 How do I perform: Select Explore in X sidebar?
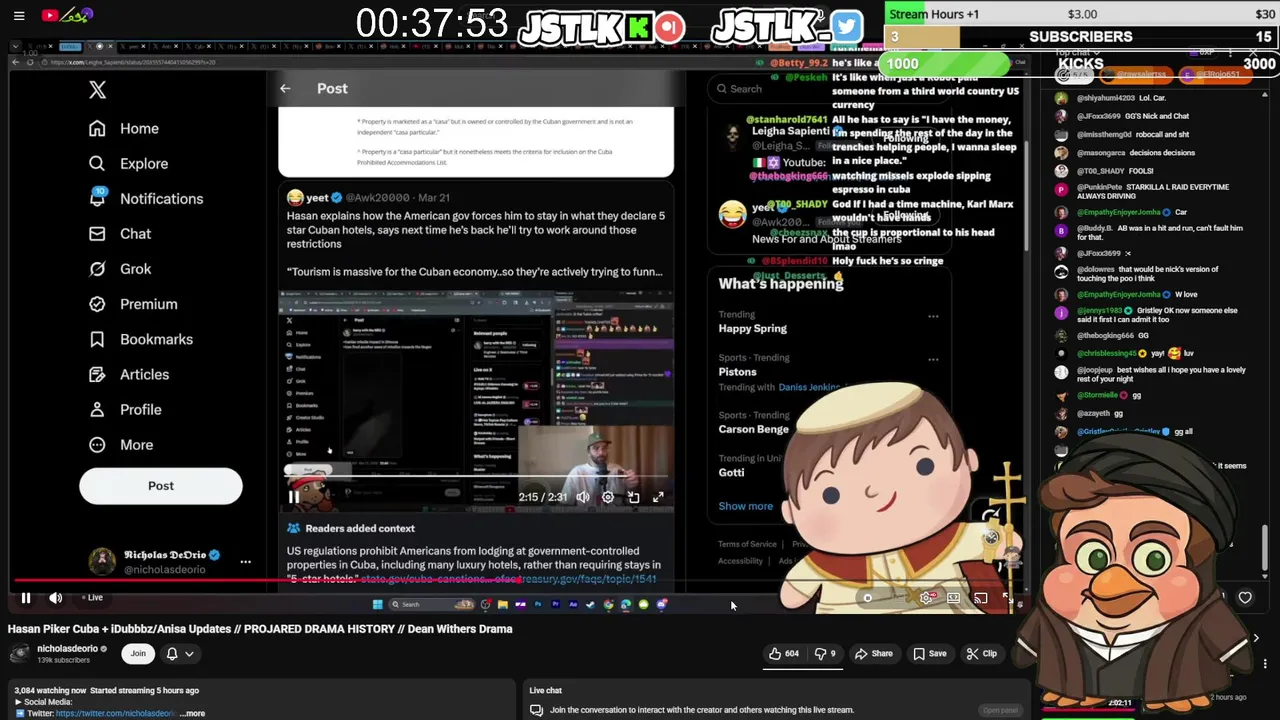(x=128, y=164)
